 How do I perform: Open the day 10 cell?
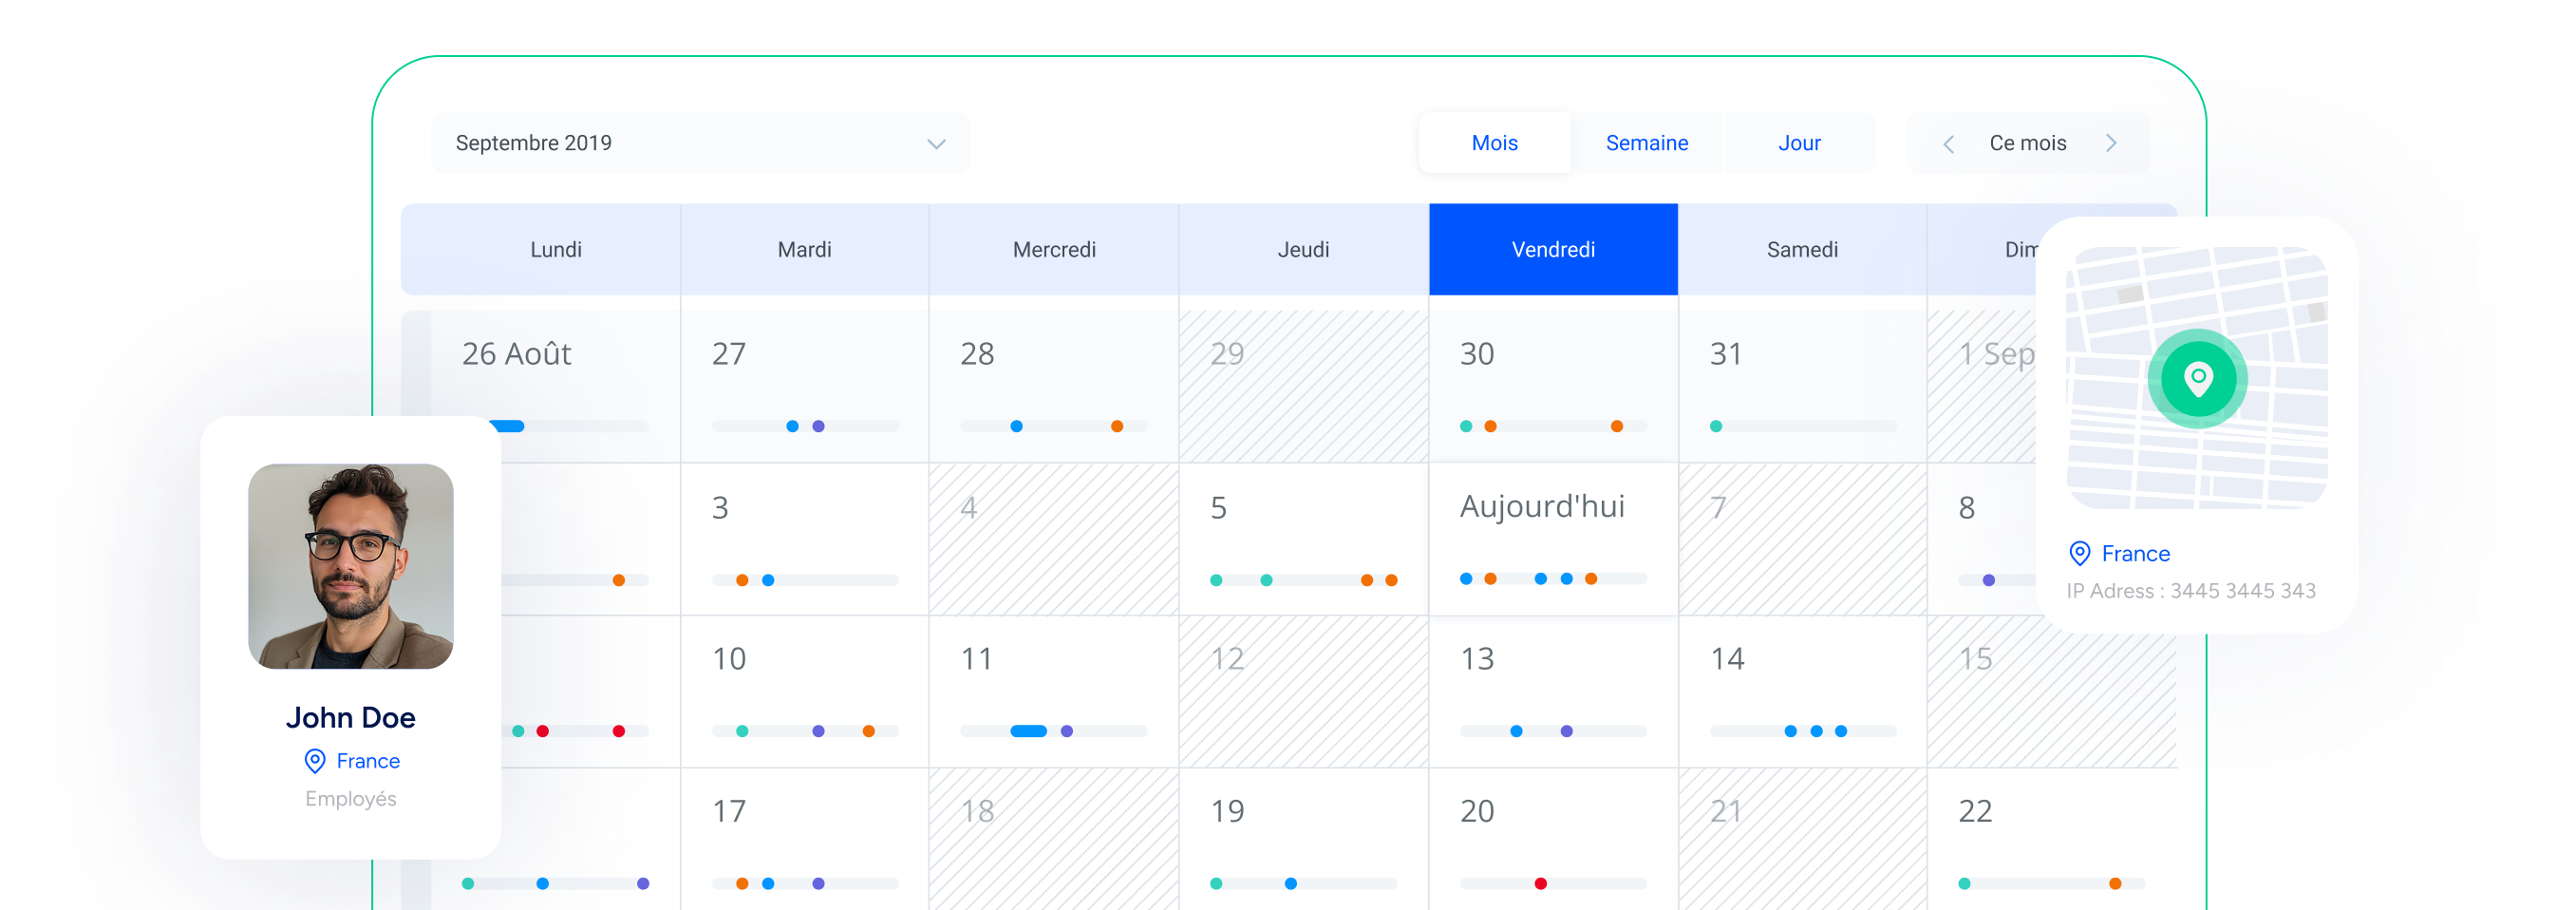pos(804,691)
